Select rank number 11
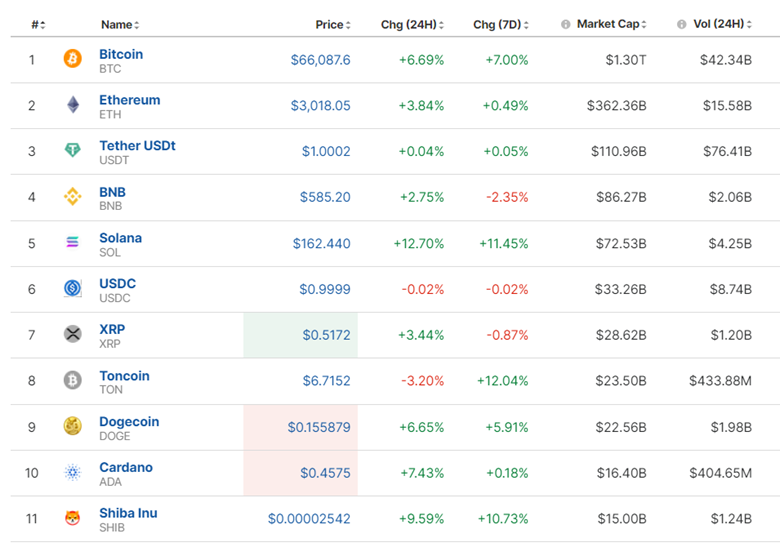Viewport: 780px width, 547px height. [x=31, y=519]
